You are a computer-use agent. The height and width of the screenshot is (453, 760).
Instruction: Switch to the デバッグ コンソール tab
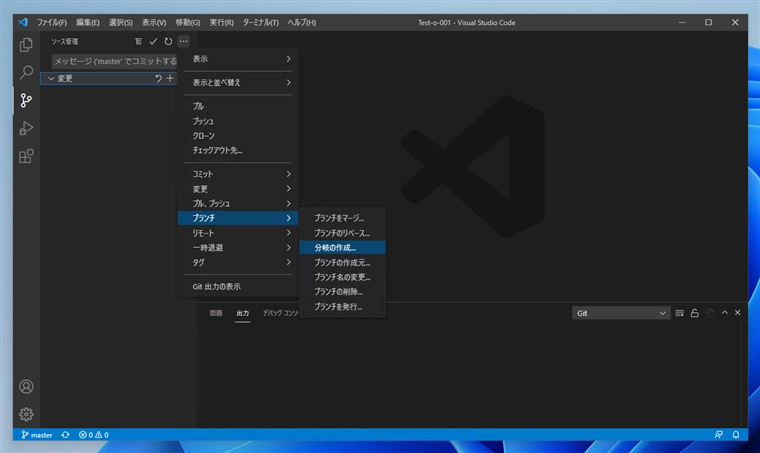[281, 313]
